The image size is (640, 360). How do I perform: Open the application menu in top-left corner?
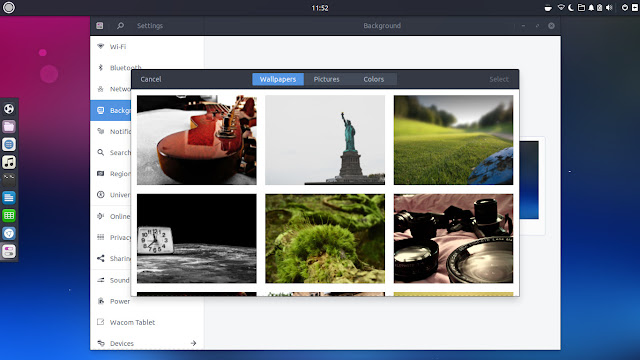tap(9, 7)
